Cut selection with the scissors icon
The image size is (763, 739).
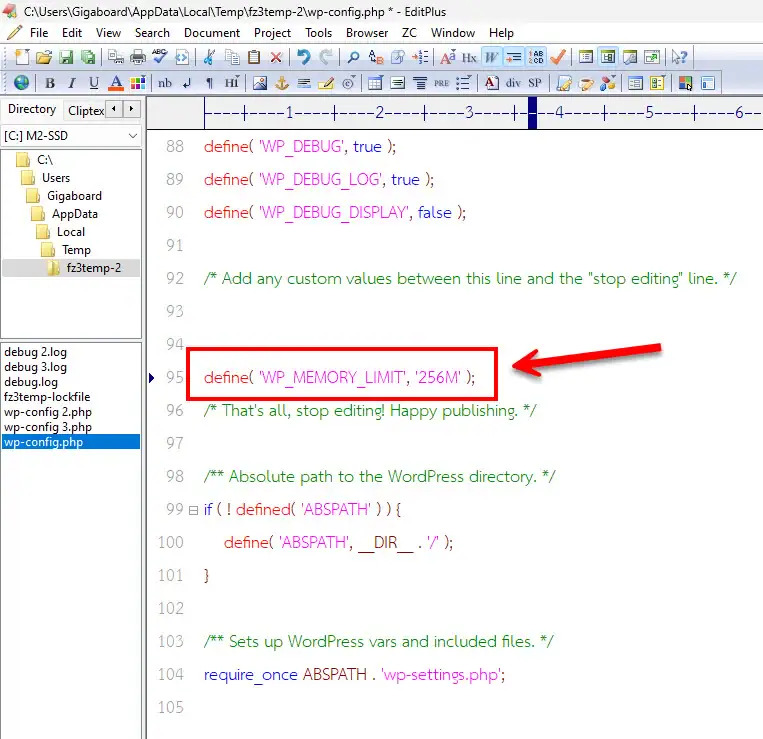point(209,57)
